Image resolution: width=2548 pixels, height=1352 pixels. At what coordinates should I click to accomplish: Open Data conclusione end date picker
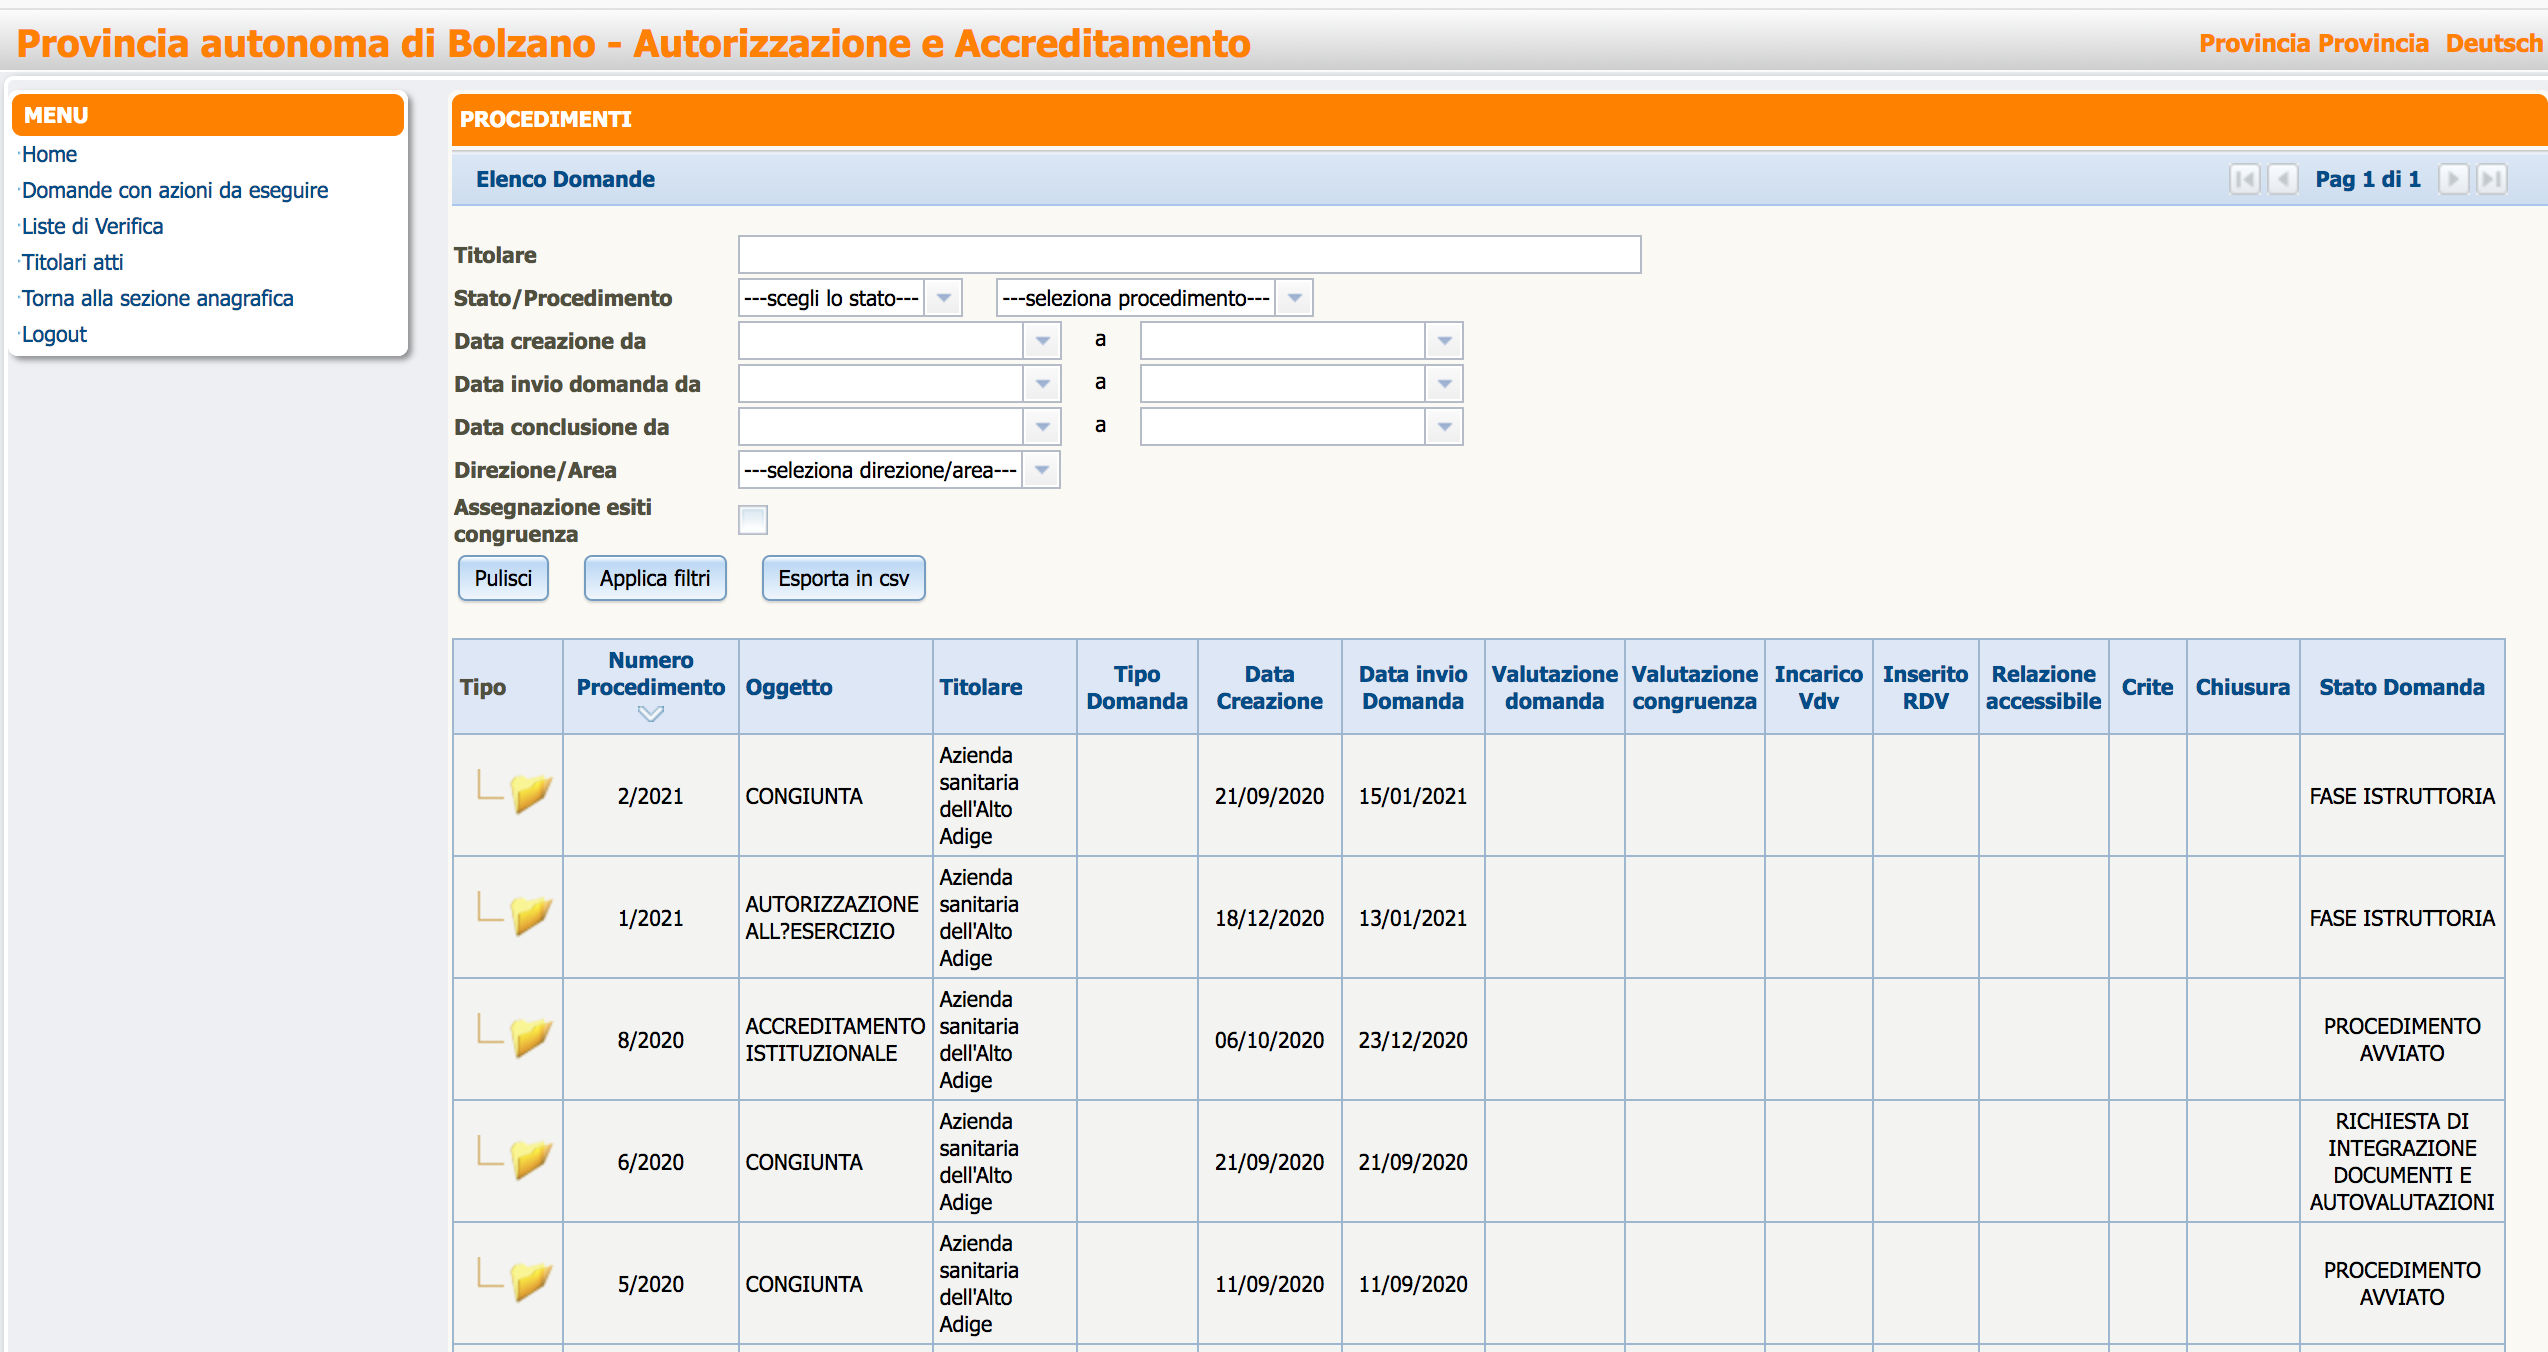[1444, 427]
